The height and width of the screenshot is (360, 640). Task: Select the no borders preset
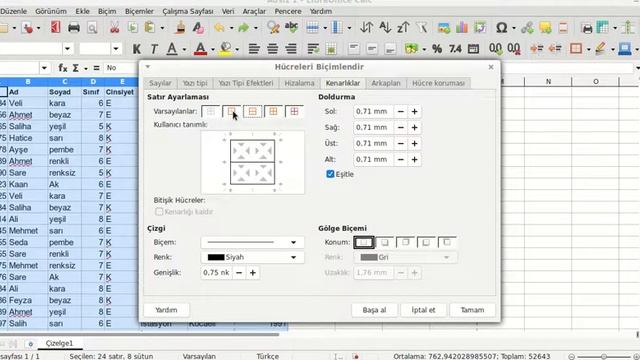(211, 111)
